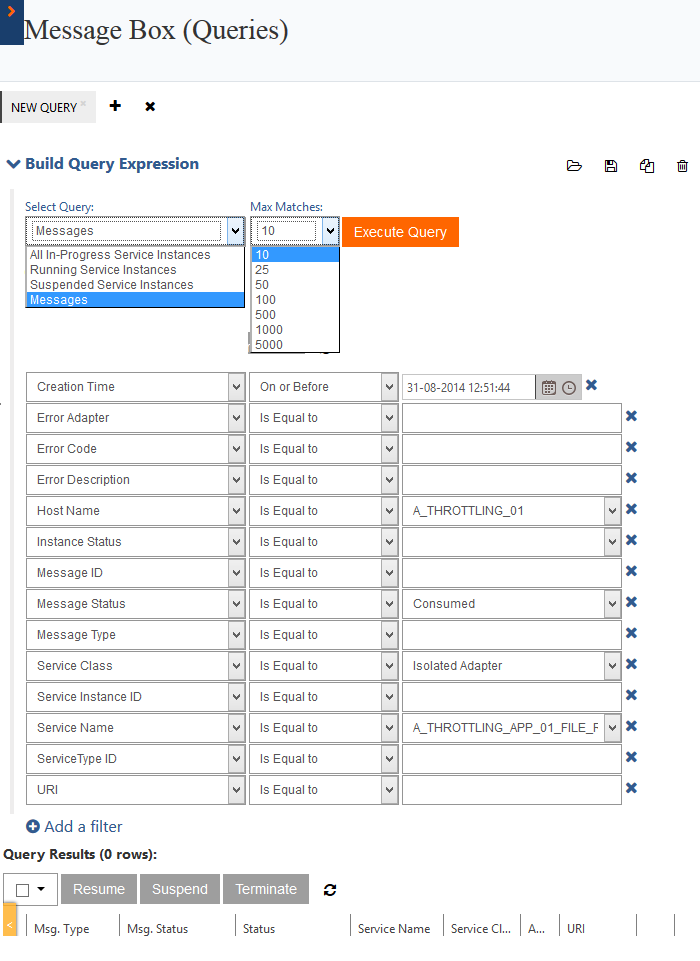This screenshot has width=700, height=961.
Task: Open calendar picker for Creation Time
Action: pyautogui.click(x=549, y=387)
